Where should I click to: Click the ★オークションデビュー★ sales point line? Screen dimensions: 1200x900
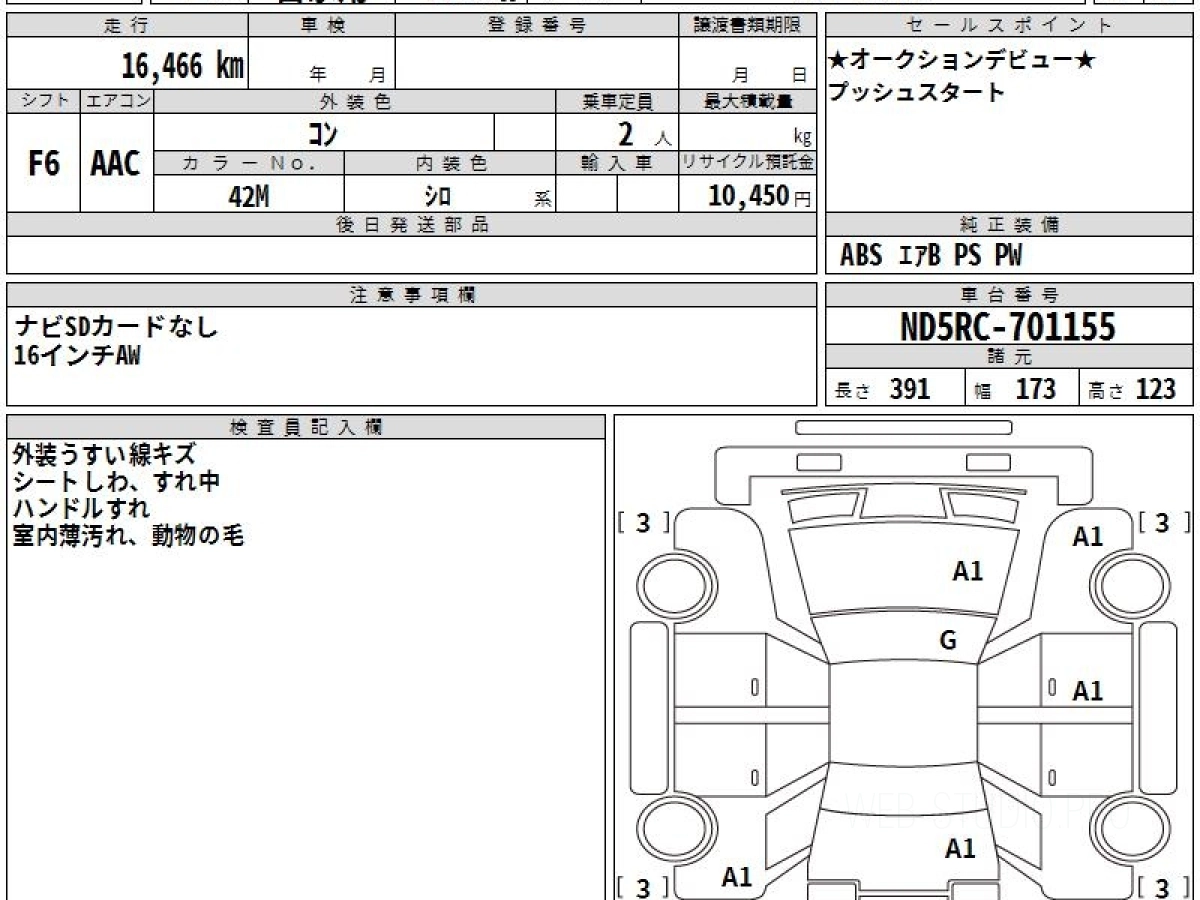(x=962, y=62)
